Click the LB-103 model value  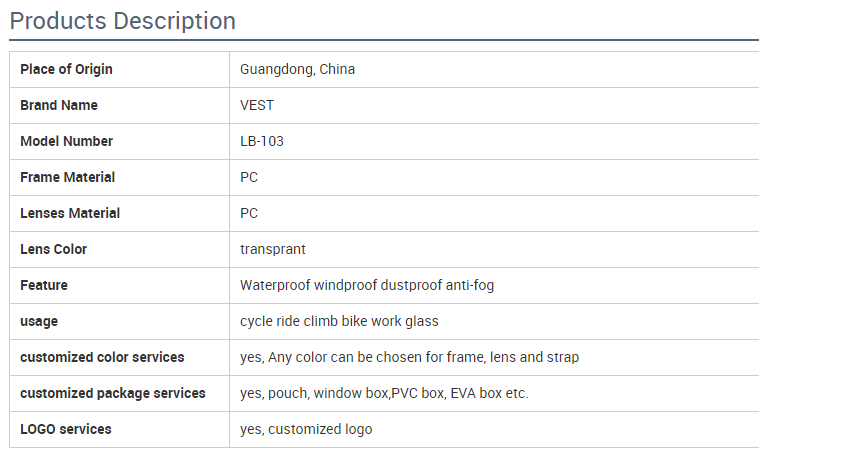pos(262,141)
